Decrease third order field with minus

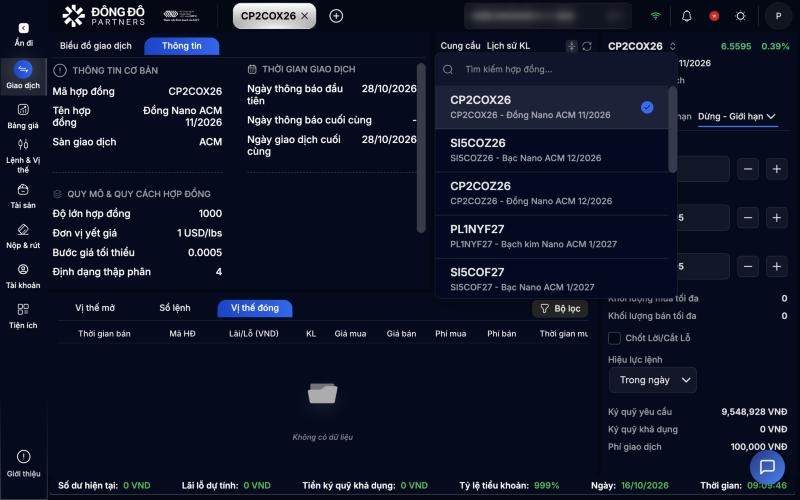click(747, 267)
